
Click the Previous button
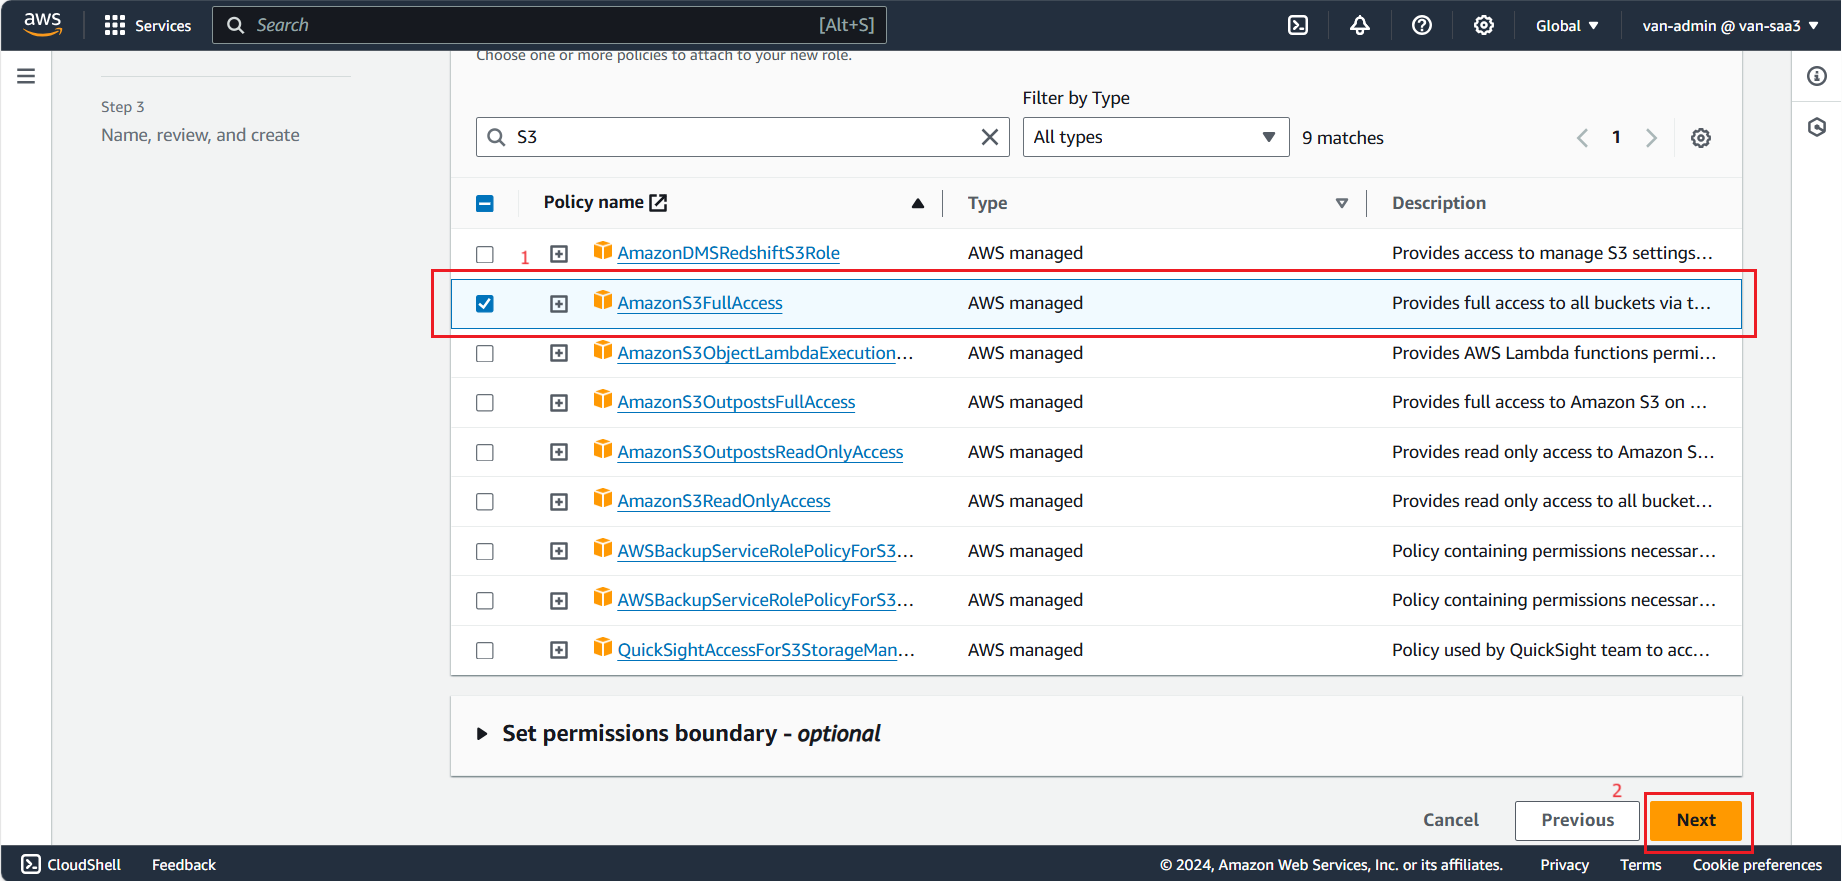pyautogui.click(x=1577, y=820)
